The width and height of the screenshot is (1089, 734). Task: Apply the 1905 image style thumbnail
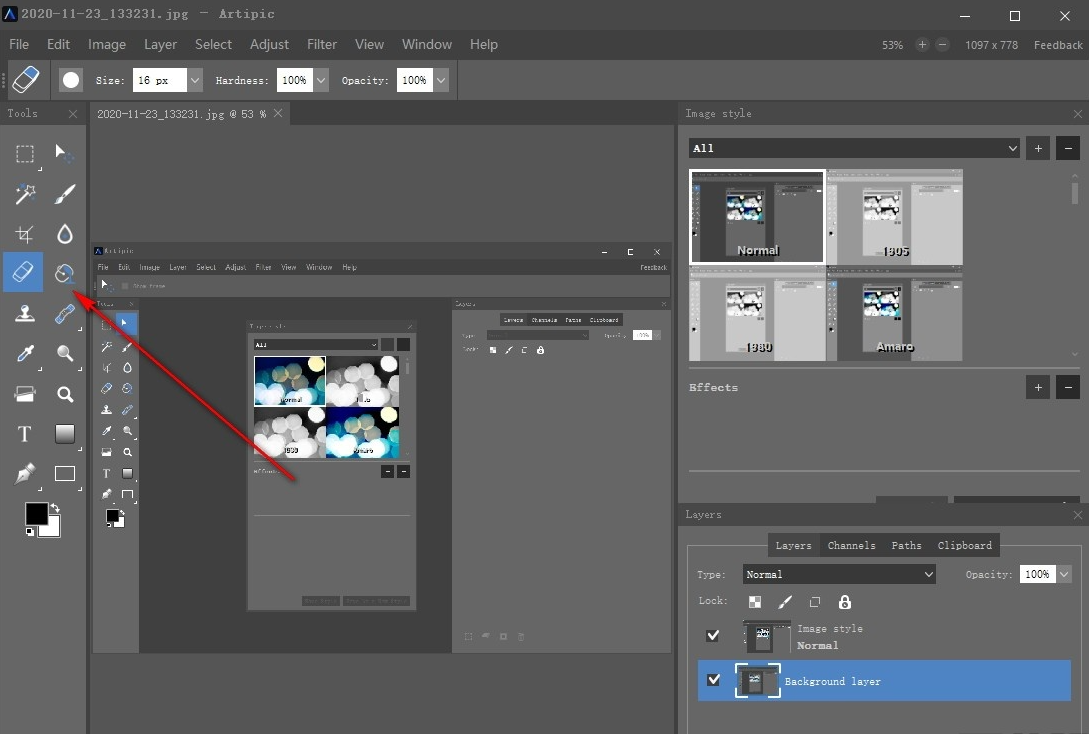click(x=895, y=217)
